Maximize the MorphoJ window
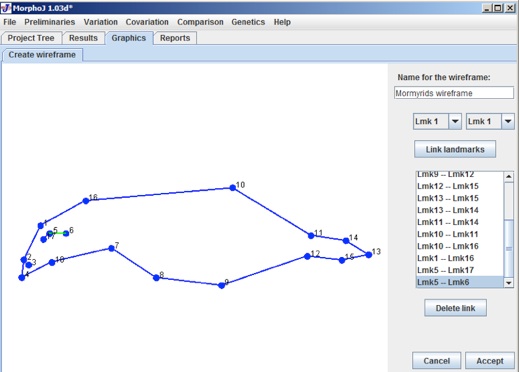The height and width of the screenshot is (372, 519). (x=498, y=8)
